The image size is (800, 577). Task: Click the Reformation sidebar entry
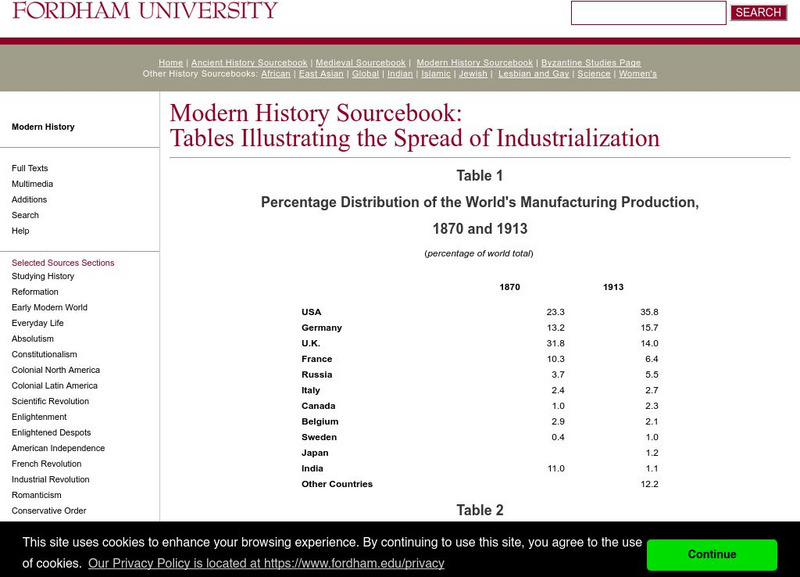tap(34, 291)
